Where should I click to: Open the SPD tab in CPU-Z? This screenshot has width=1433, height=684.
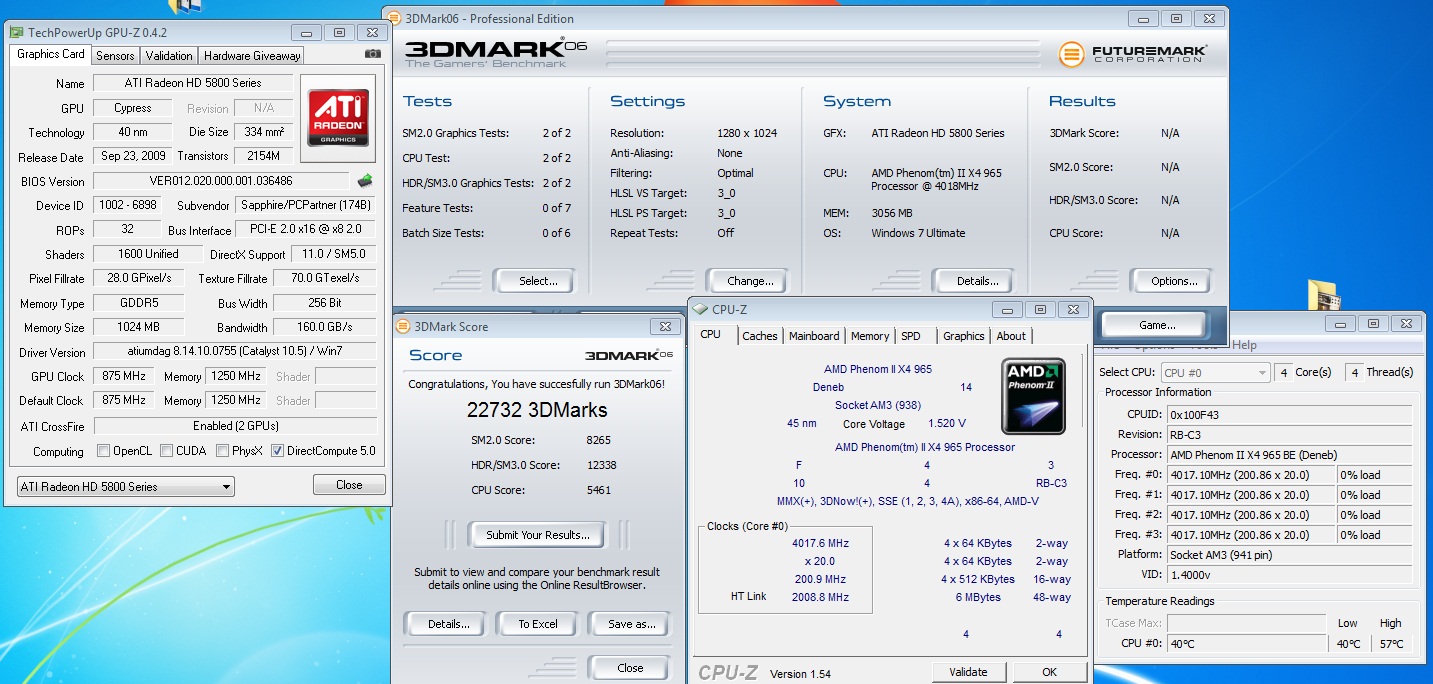[x=911, y=336]
